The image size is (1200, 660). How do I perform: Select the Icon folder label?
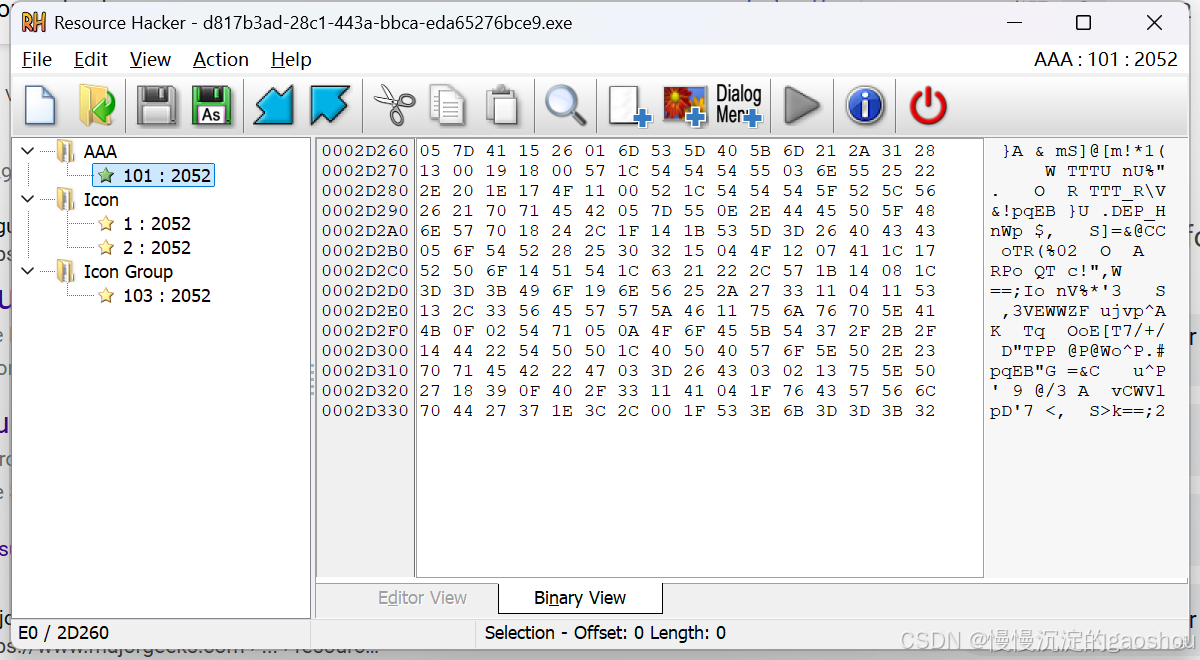coord(101,200)
